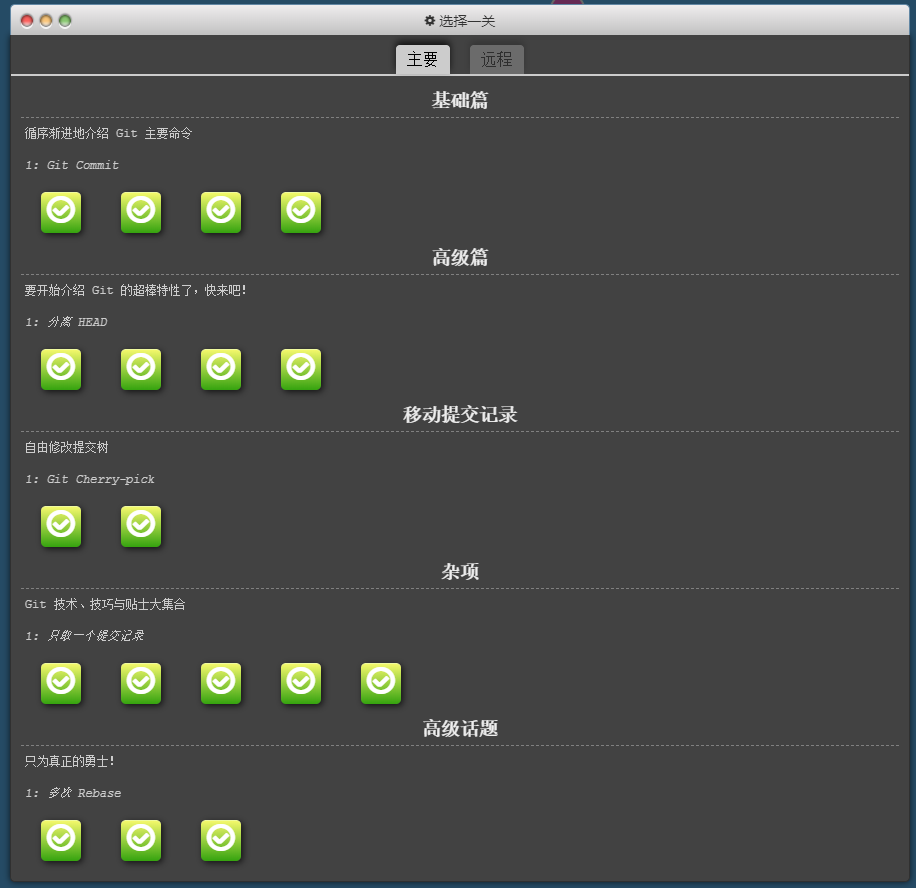Switch to the 远程 tab
Viewport: 916px width, 888px height.
(x=497, y=59)
